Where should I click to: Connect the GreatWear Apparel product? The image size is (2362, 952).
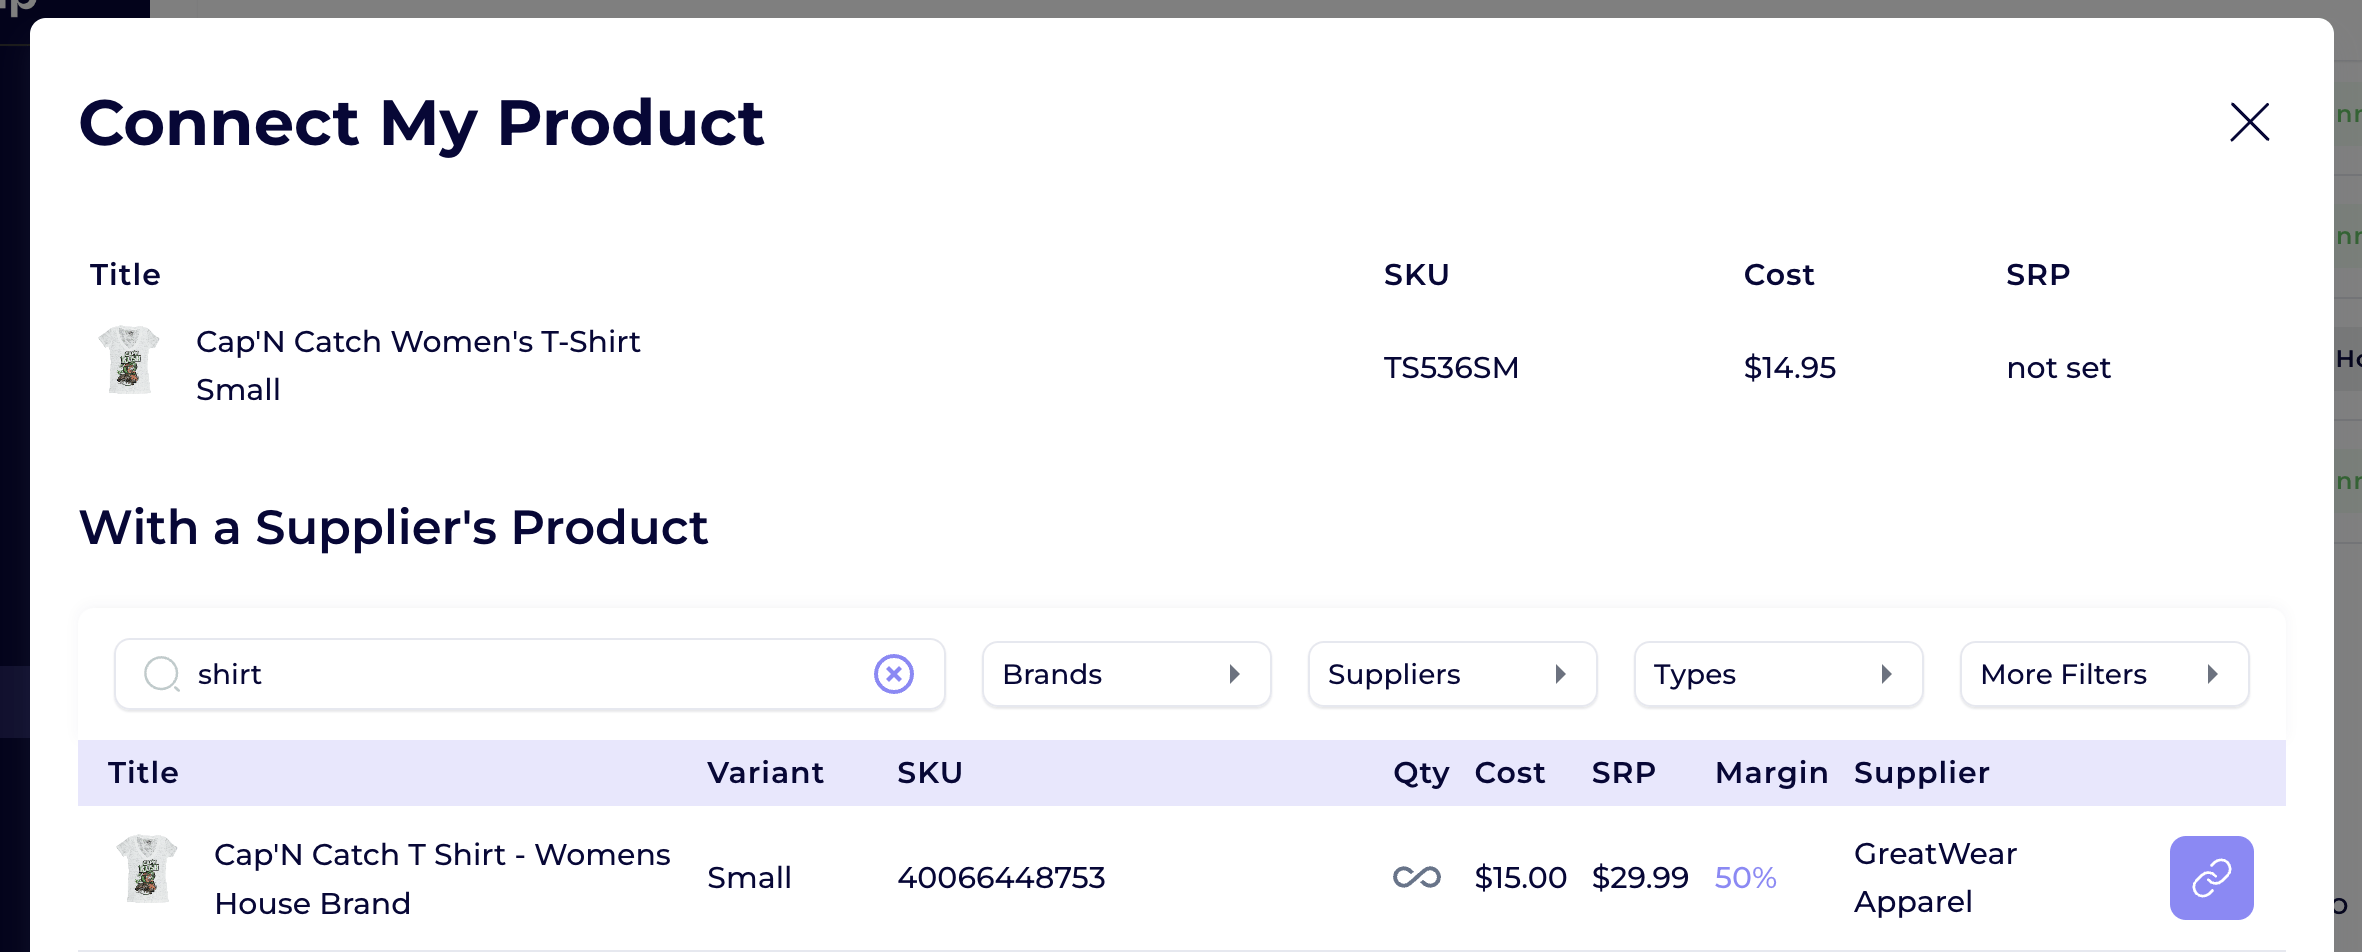point(2210,877)
